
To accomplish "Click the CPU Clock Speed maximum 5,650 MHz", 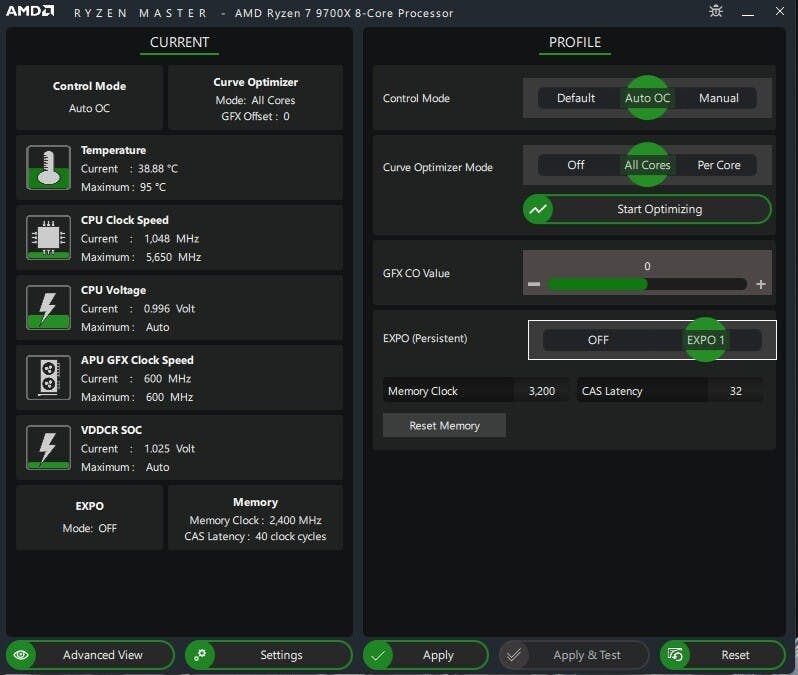I will coord(174,257).
